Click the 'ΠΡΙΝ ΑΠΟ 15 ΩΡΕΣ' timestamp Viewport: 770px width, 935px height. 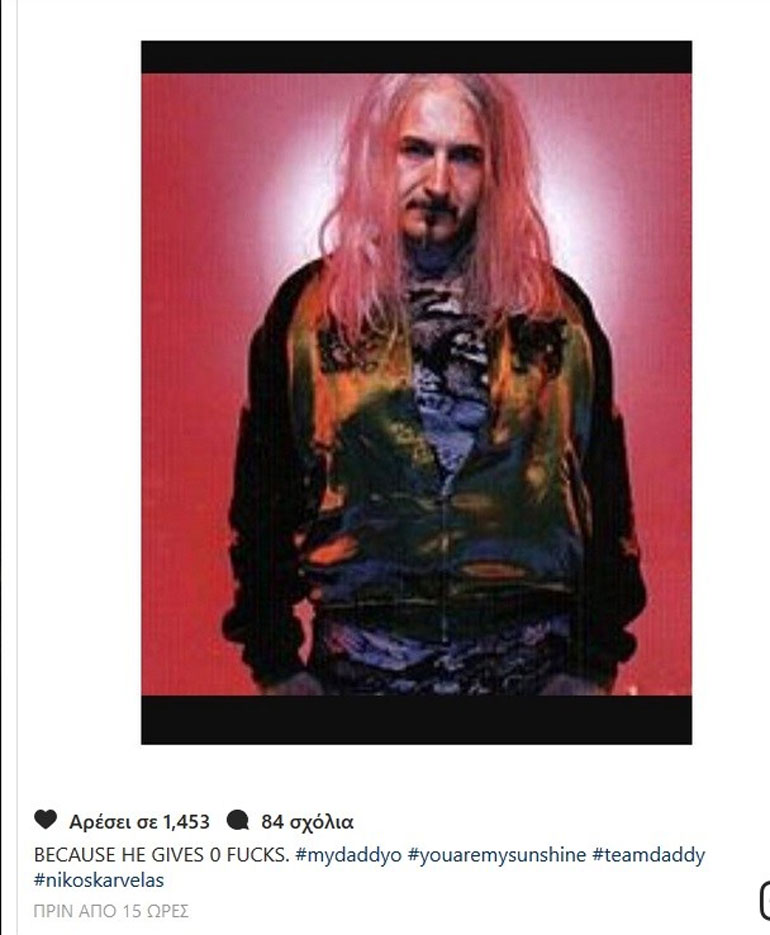tap(111, 911)
